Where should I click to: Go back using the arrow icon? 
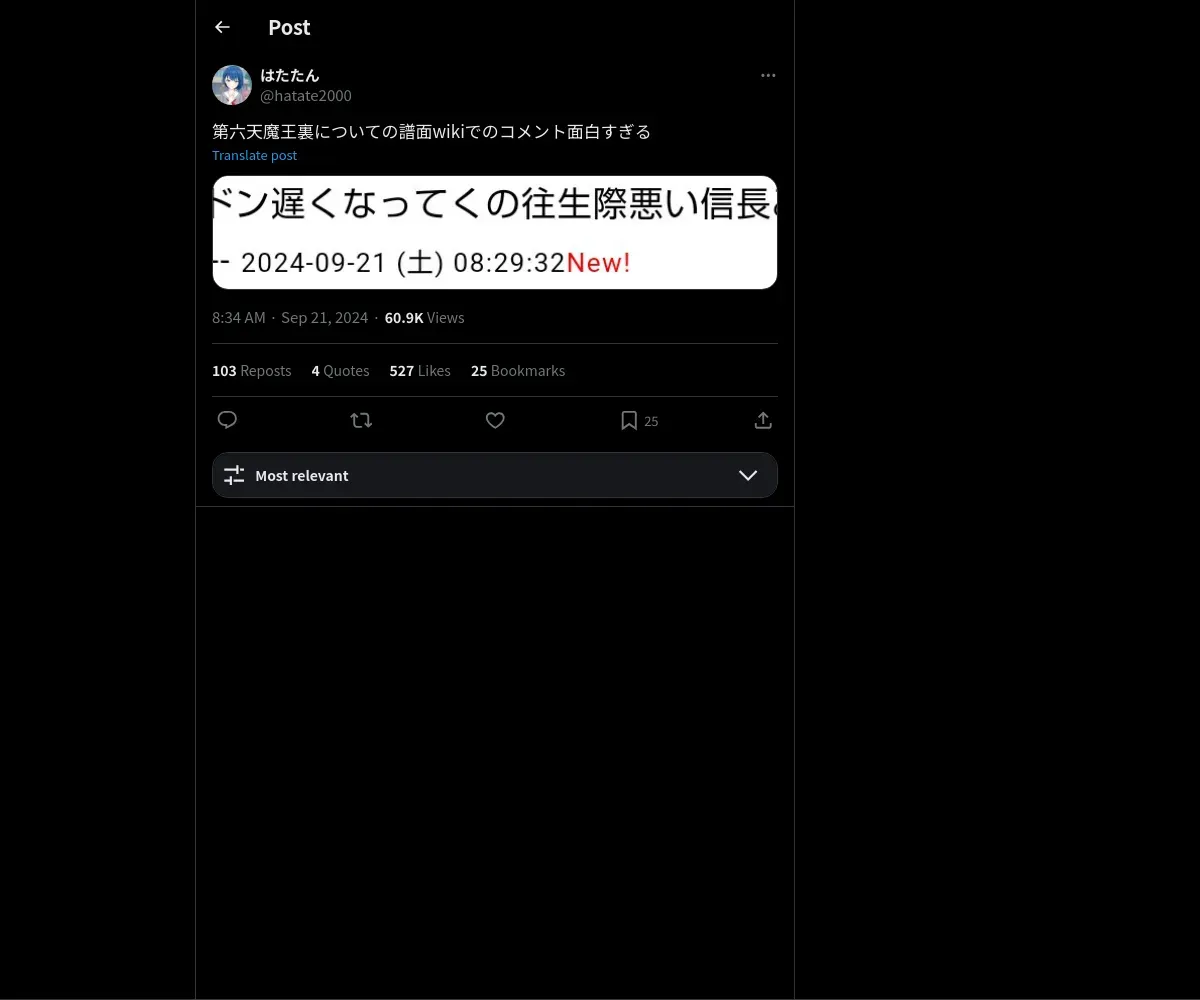click(x=222, y=27)
